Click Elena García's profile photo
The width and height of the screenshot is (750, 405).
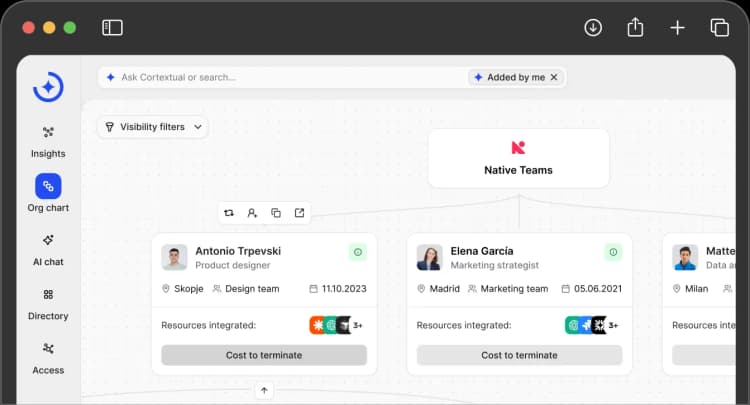coord(430,257)
